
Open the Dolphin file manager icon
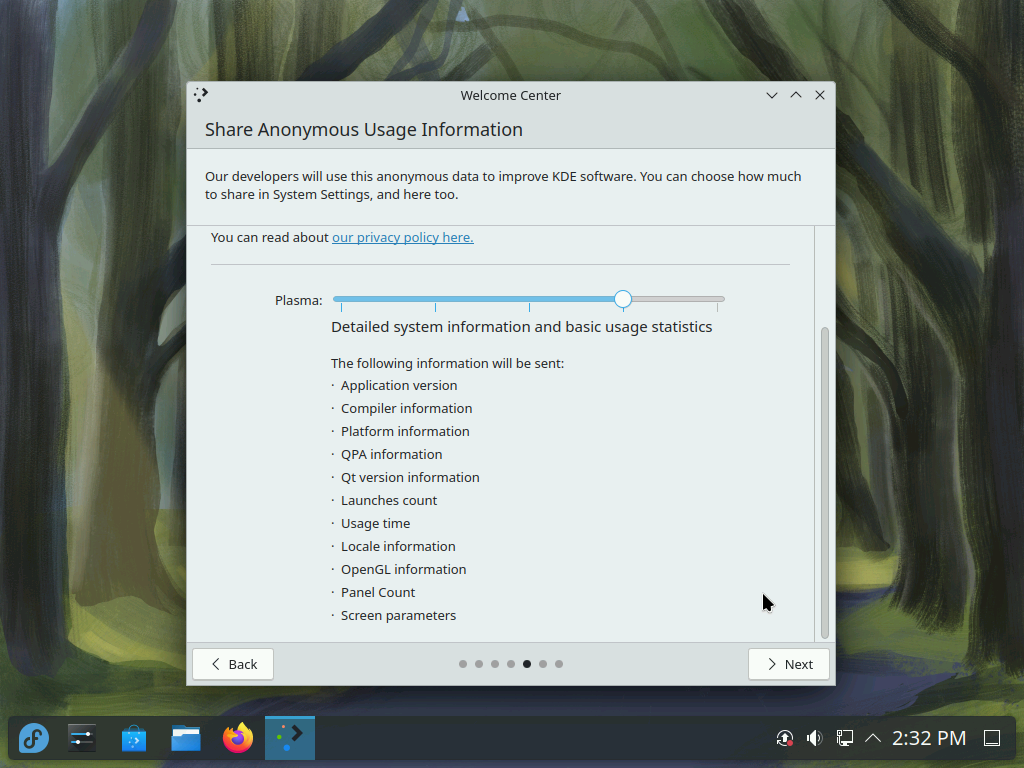coord(186,738)
